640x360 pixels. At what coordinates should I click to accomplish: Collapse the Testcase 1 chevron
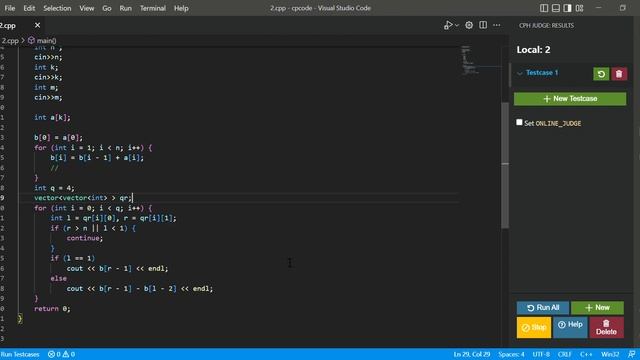click(x=520, y=73)
